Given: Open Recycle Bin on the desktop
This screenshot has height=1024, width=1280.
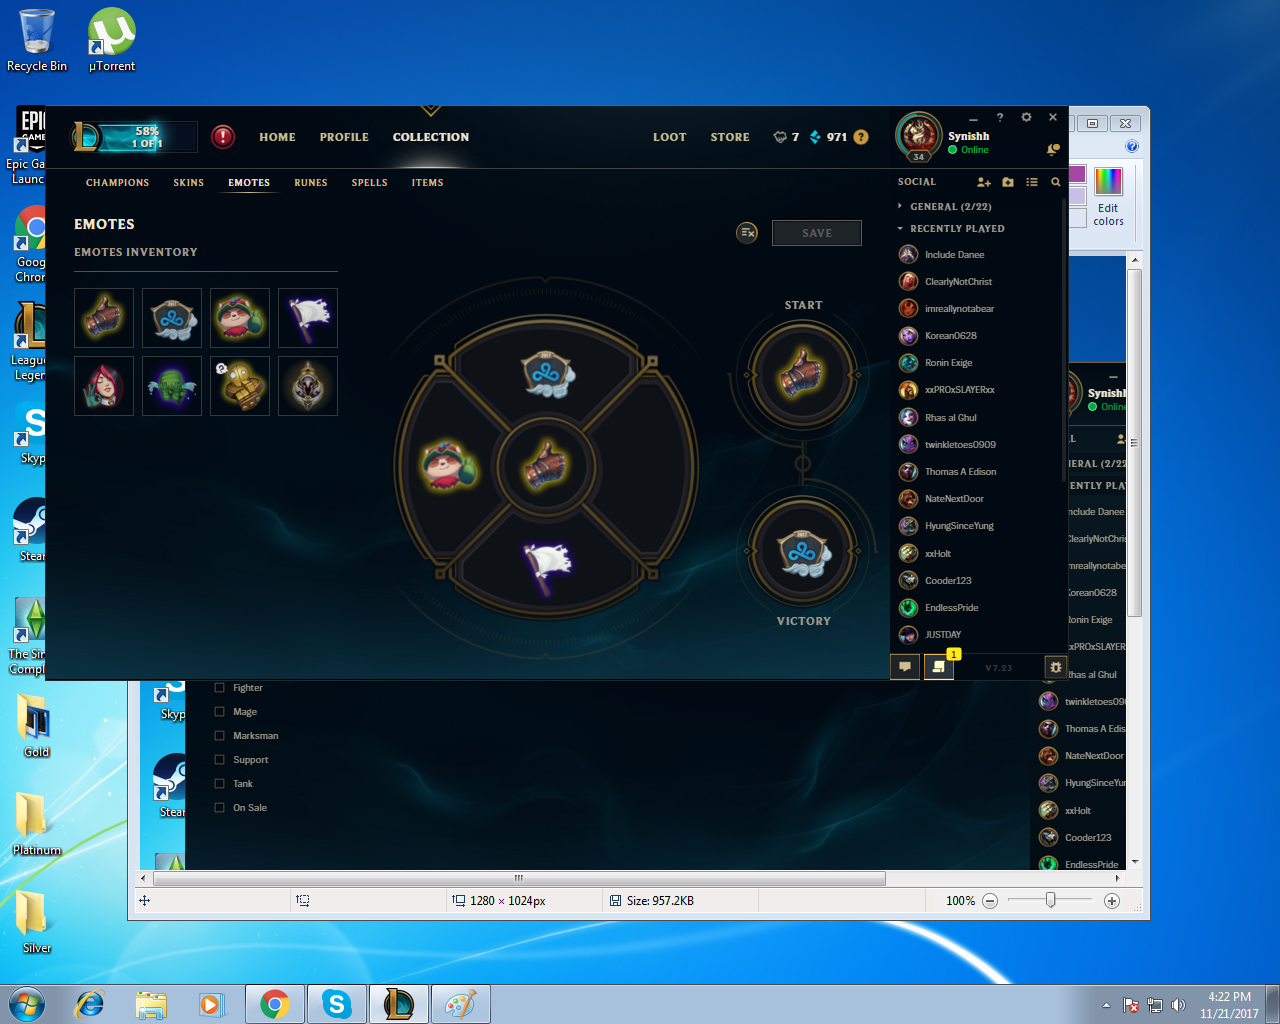Looking at the screenshot, I should click(x=37, y=41).
